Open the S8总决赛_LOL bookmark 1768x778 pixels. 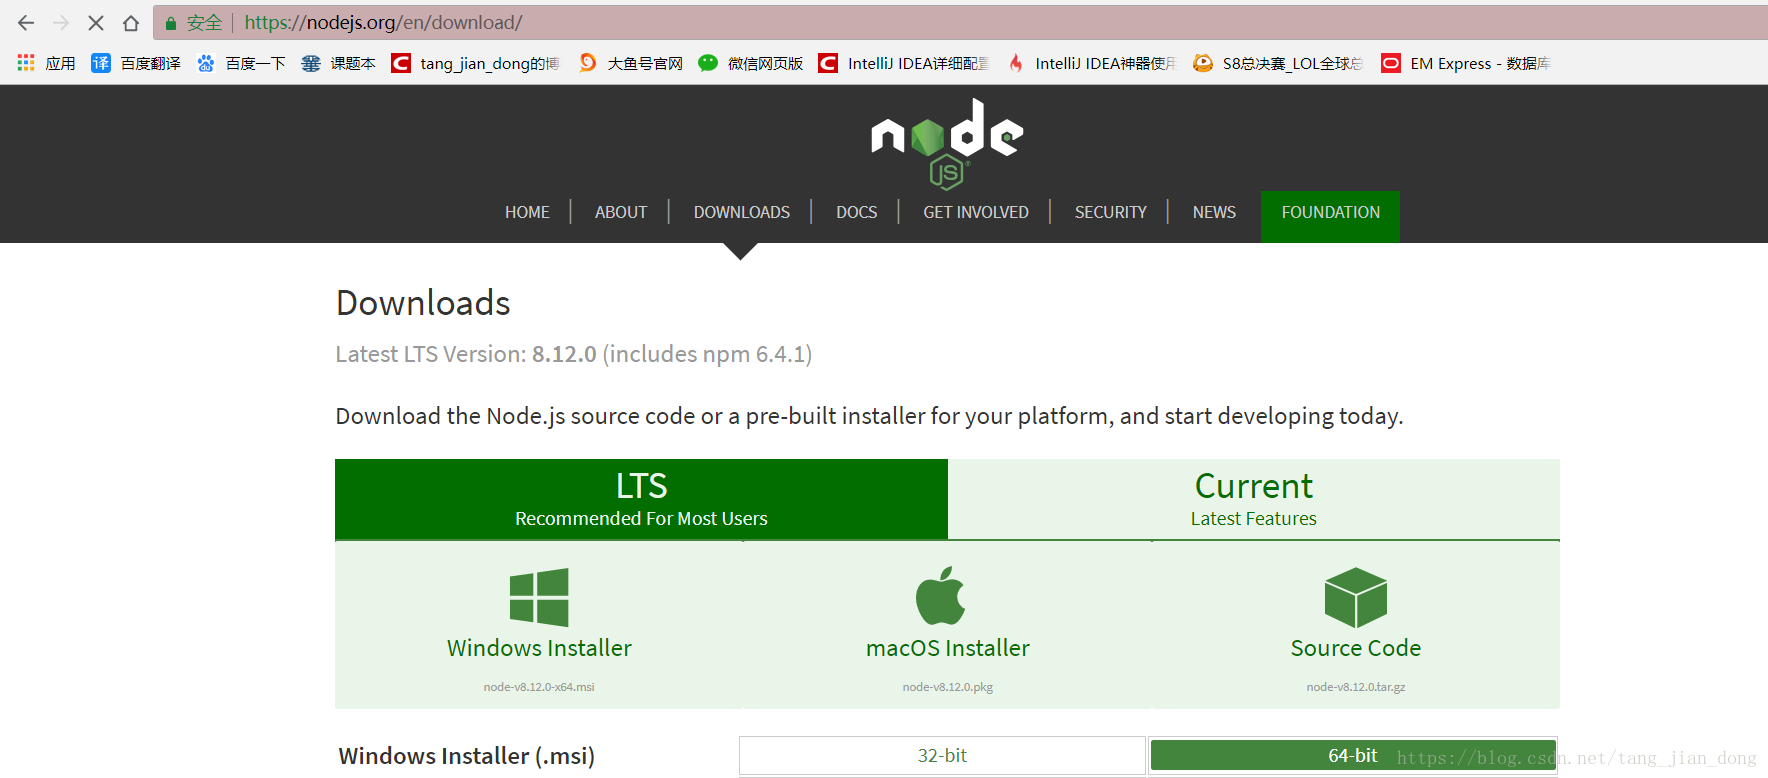1278,63
